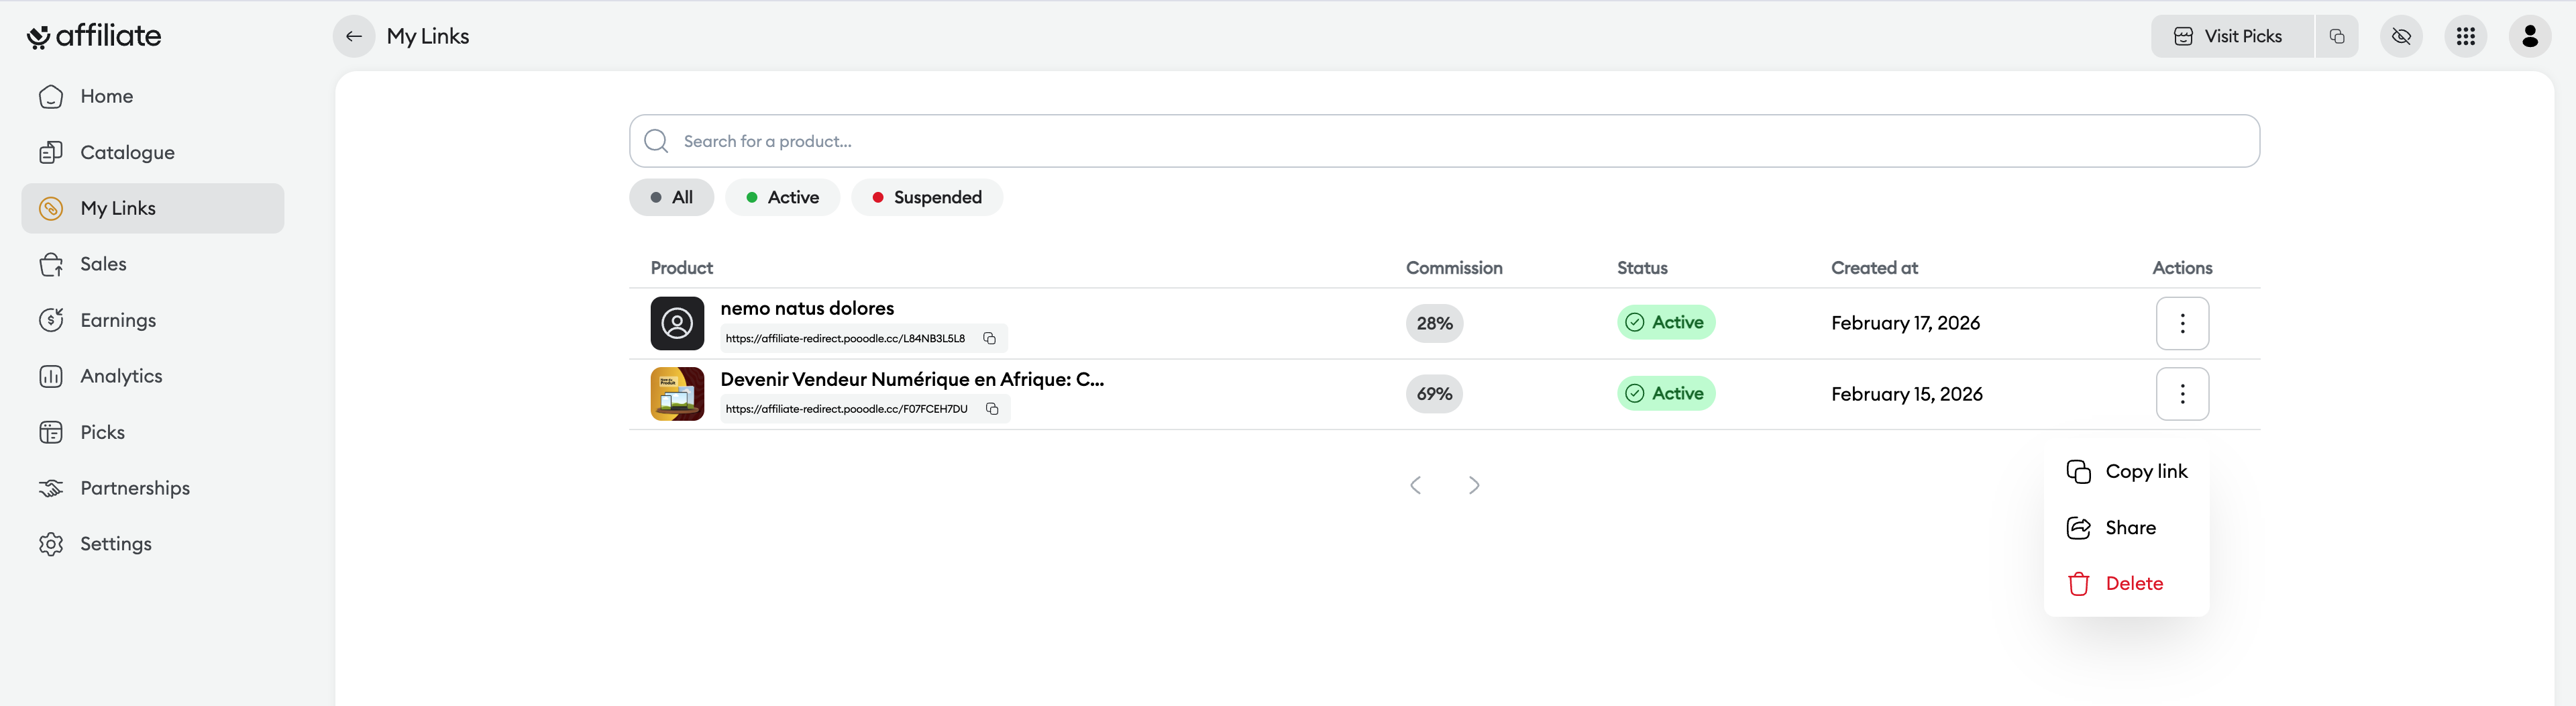
Task: Open the user profile avatar
Action: [x=2529, y=37]
